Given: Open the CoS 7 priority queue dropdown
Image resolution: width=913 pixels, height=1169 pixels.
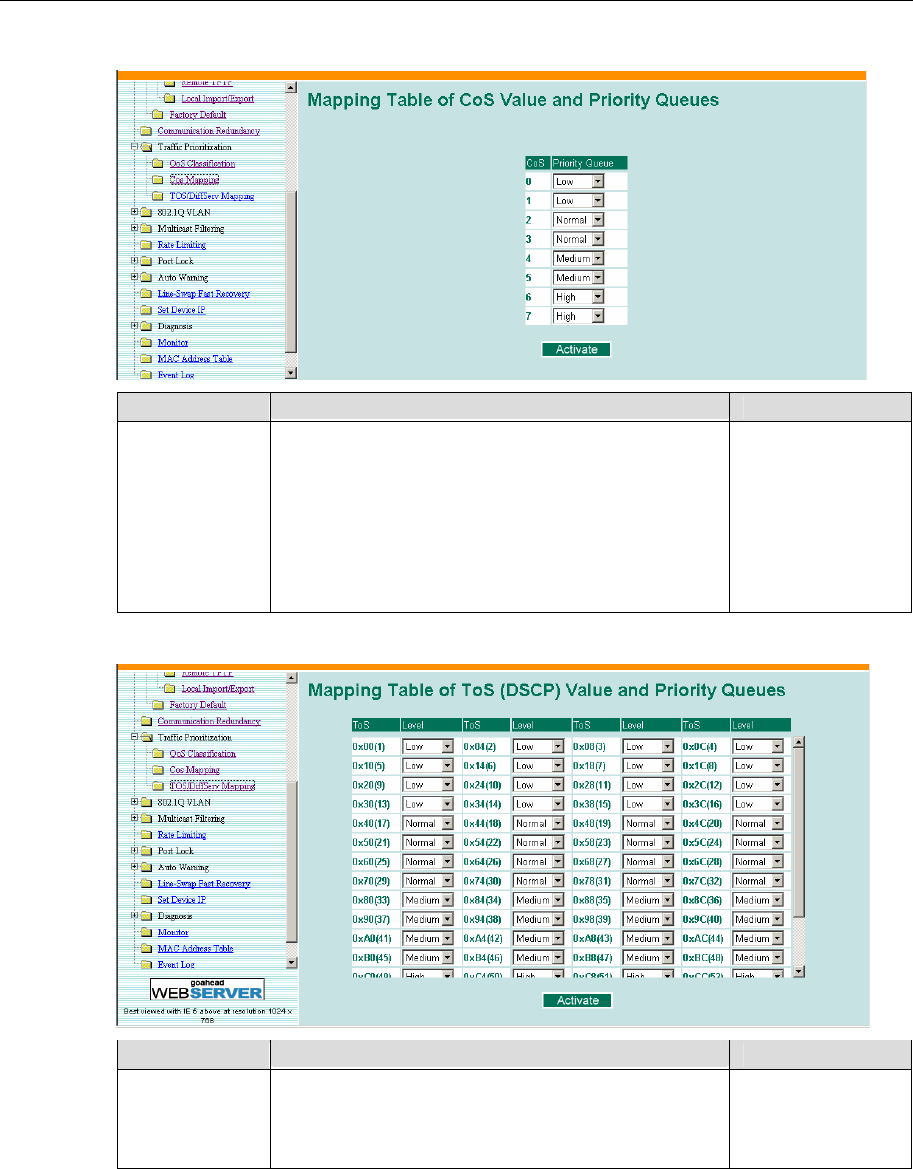Looking at the screenshot, I should (578, 316).
